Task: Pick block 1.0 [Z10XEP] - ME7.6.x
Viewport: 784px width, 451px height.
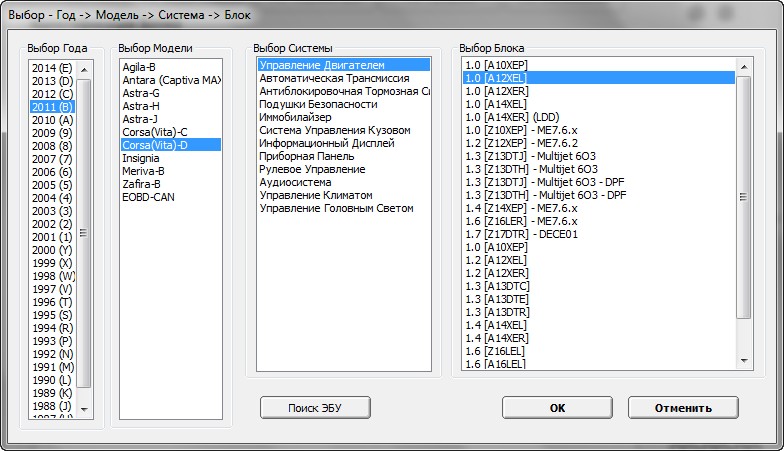Action: point(599,130)
